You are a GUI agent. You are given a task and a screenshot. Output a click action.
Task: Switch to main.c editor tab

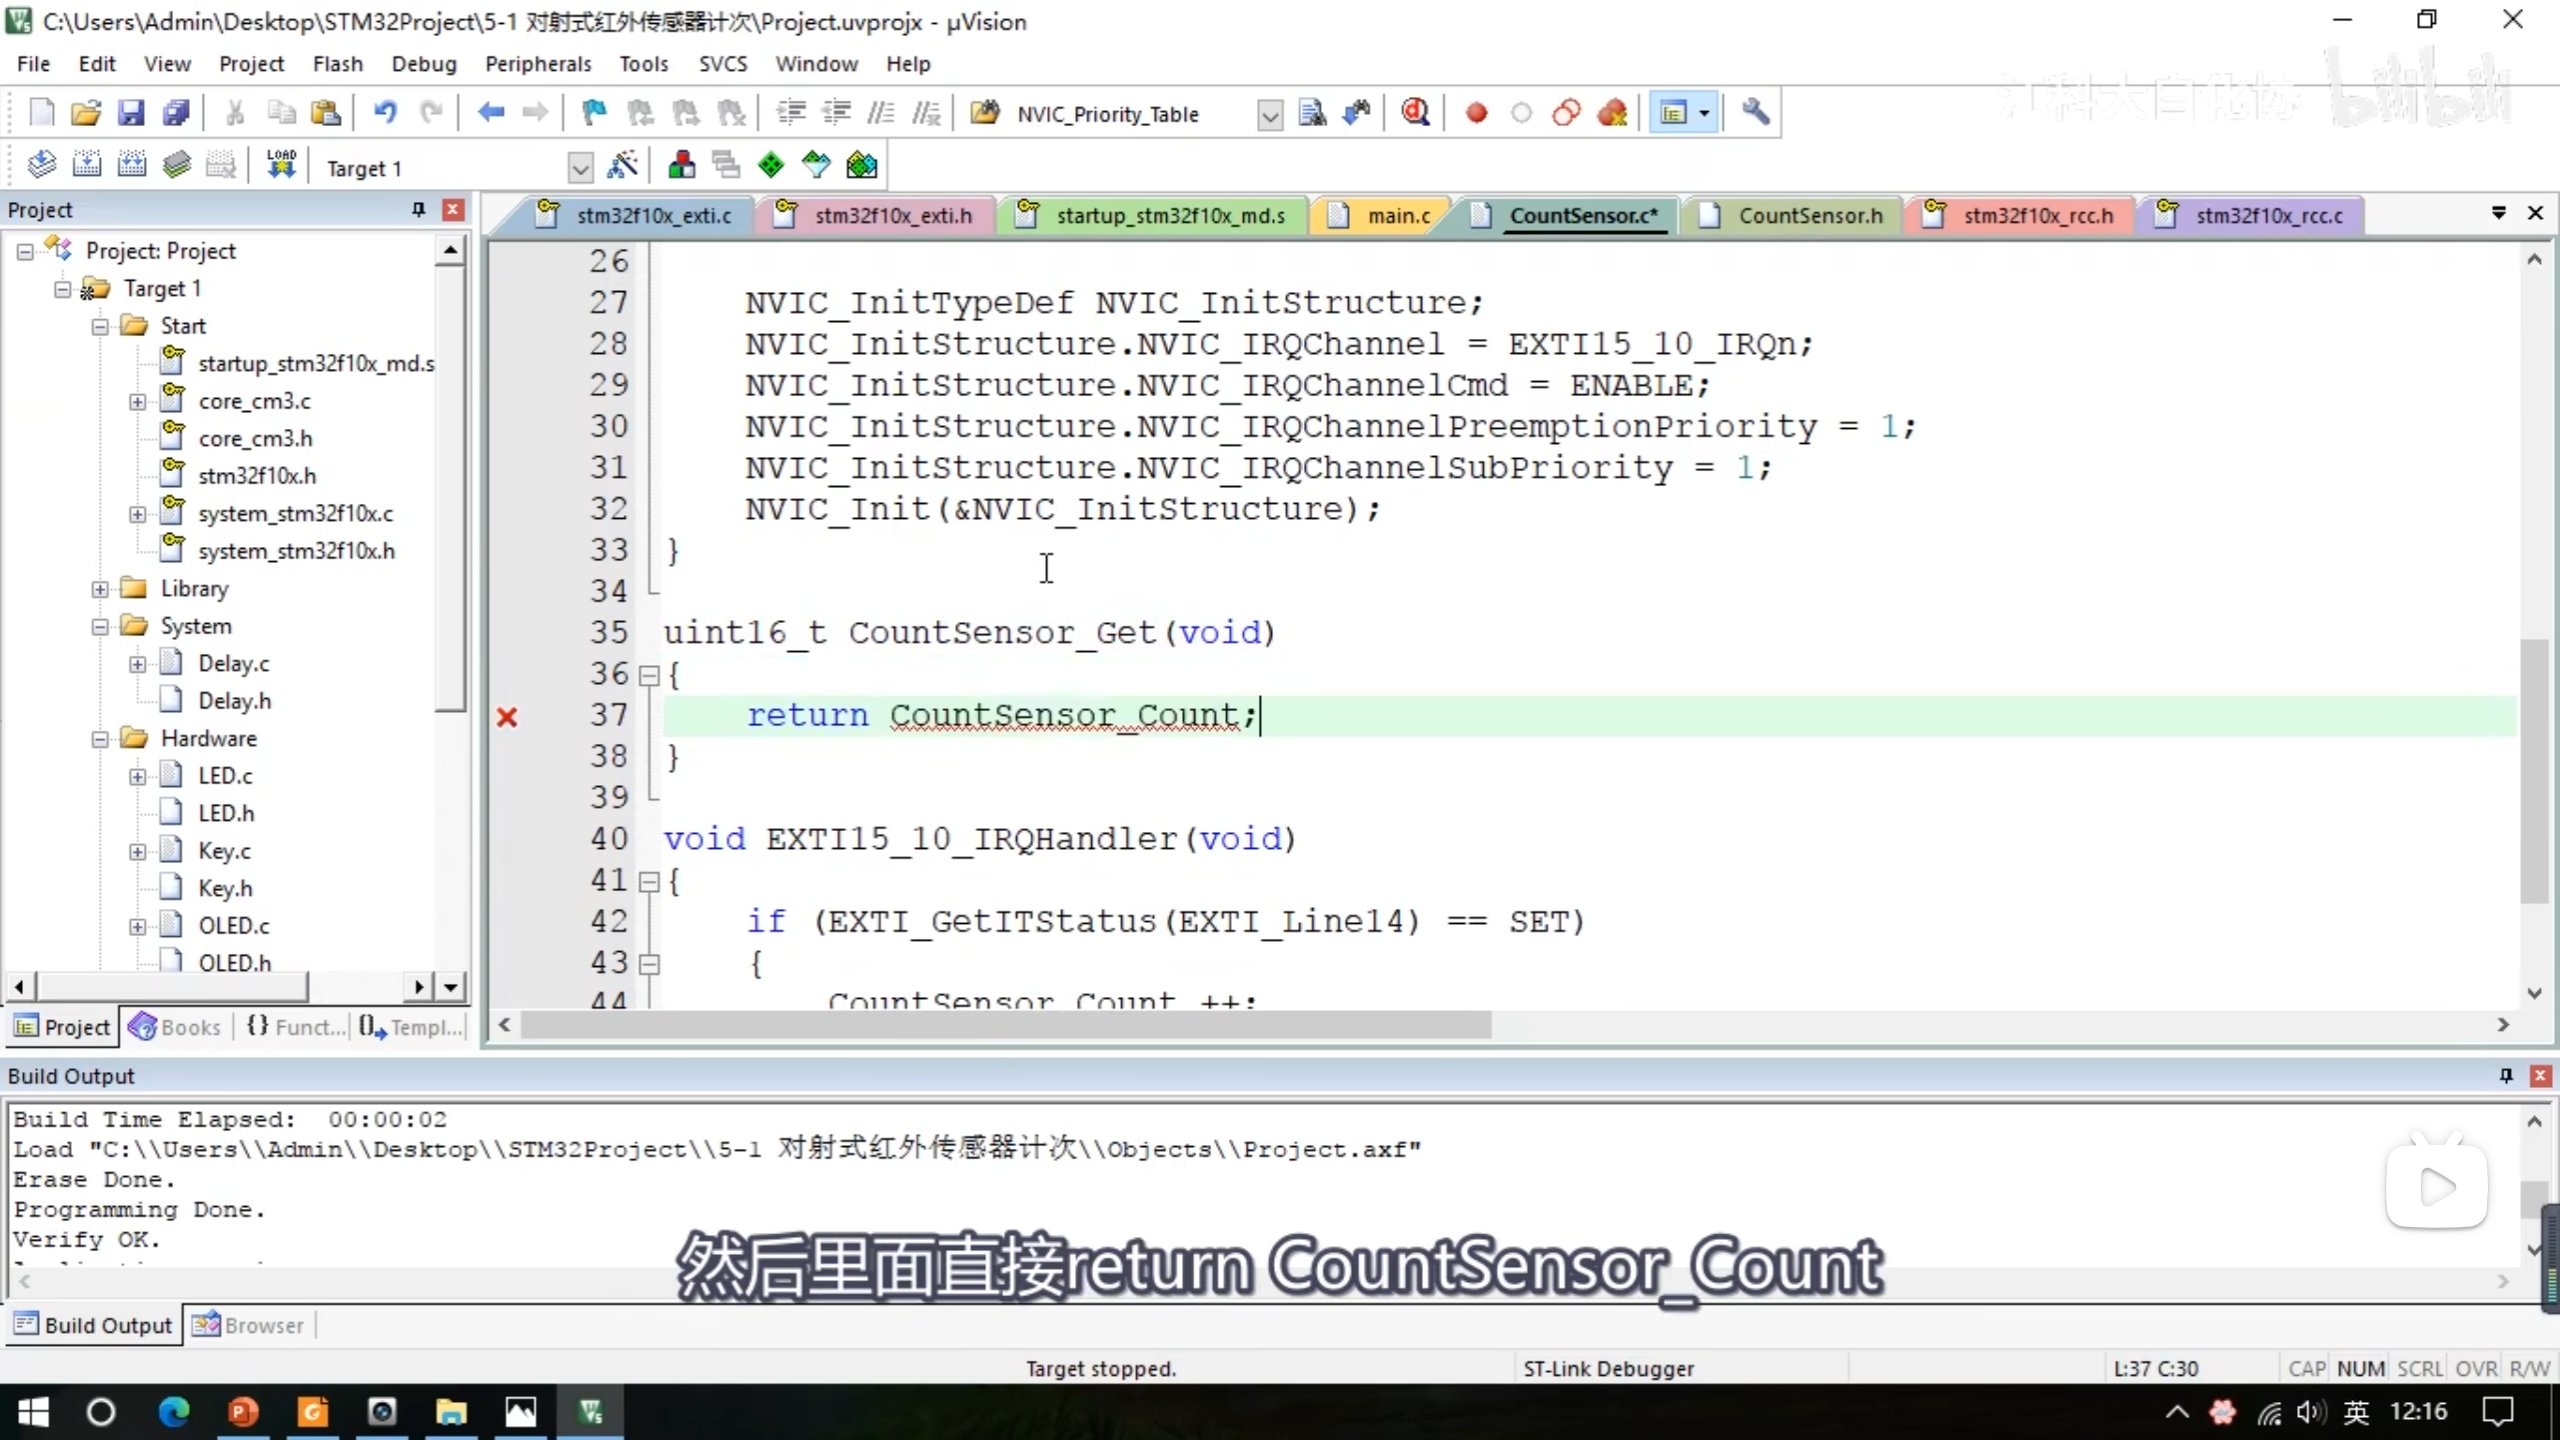coord(1397,216)
